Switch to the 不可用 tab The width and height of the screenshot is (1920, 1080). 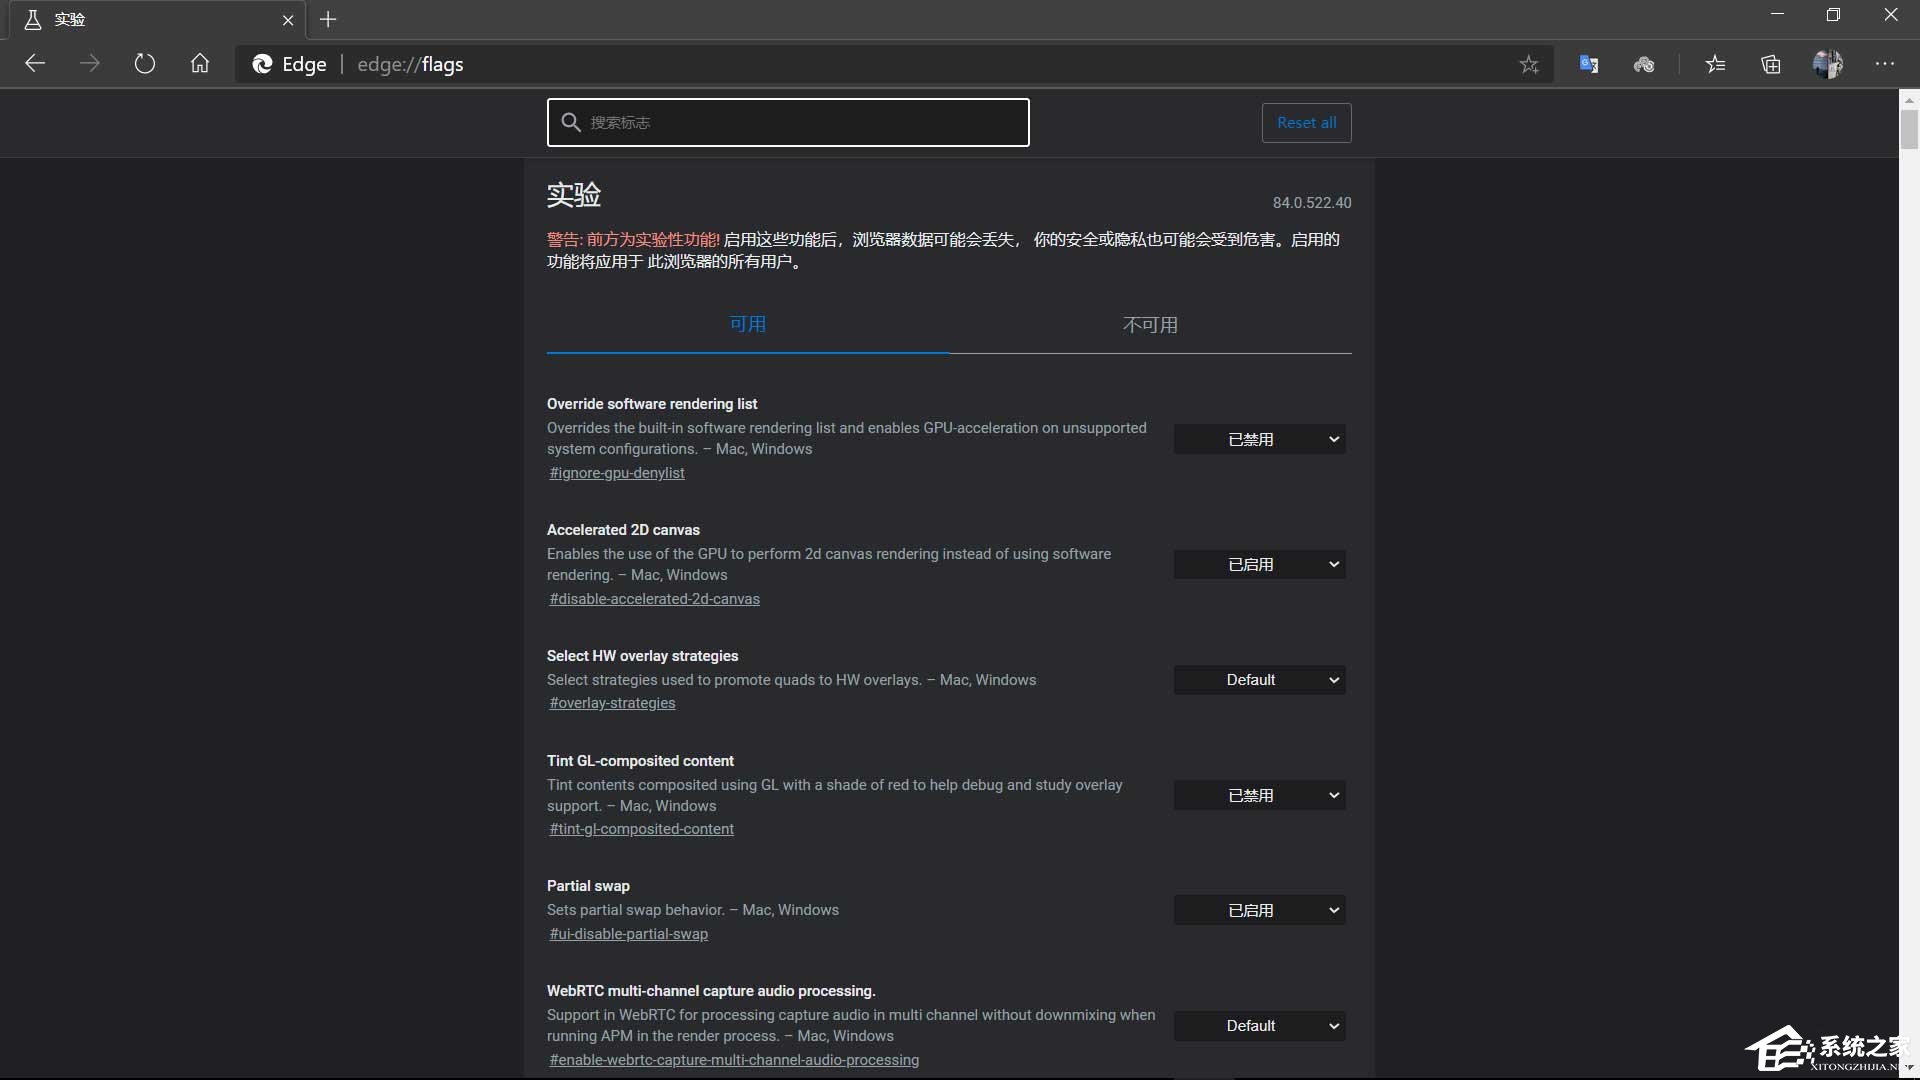1150,323
